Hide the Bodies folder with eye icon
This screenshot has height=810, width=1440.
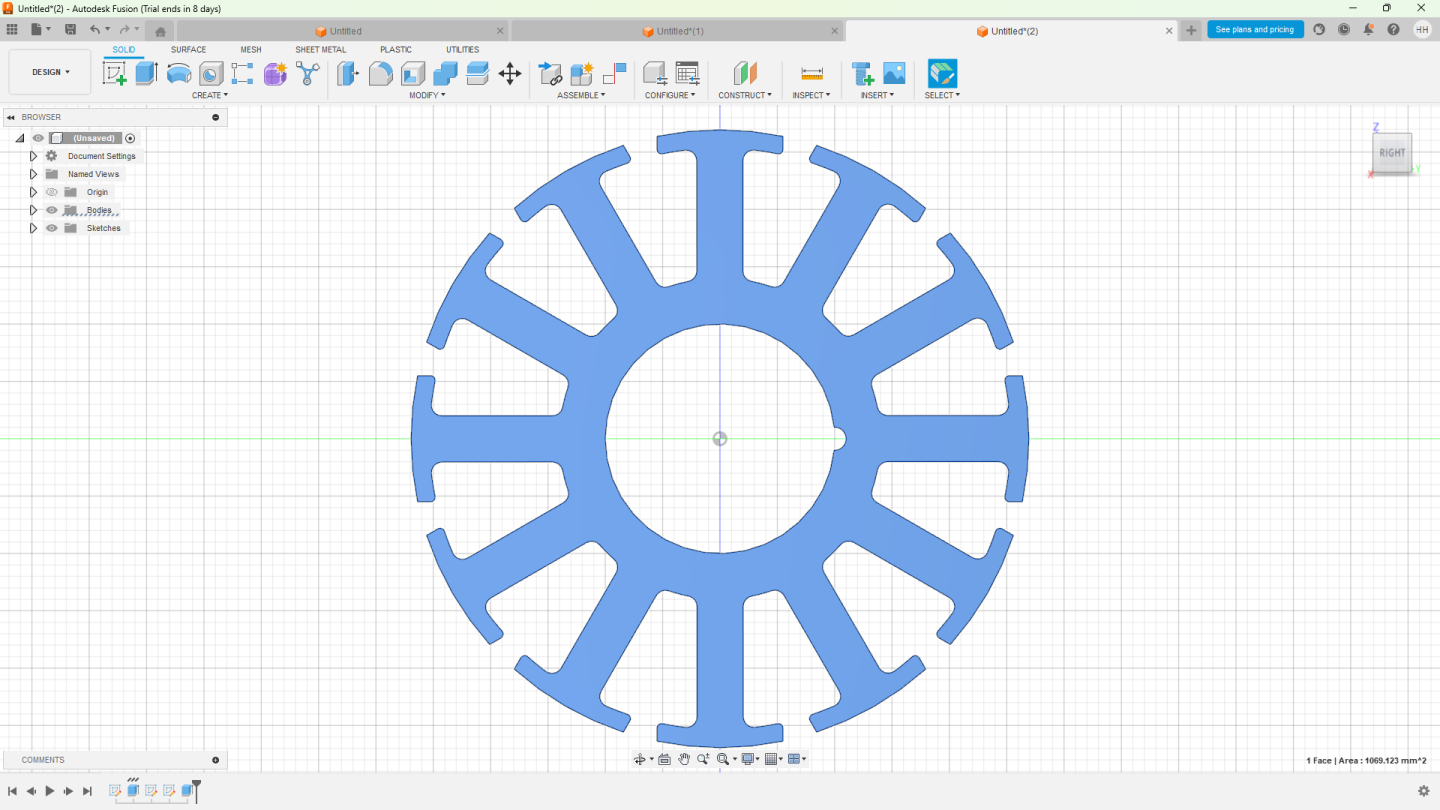pos(52,210)
